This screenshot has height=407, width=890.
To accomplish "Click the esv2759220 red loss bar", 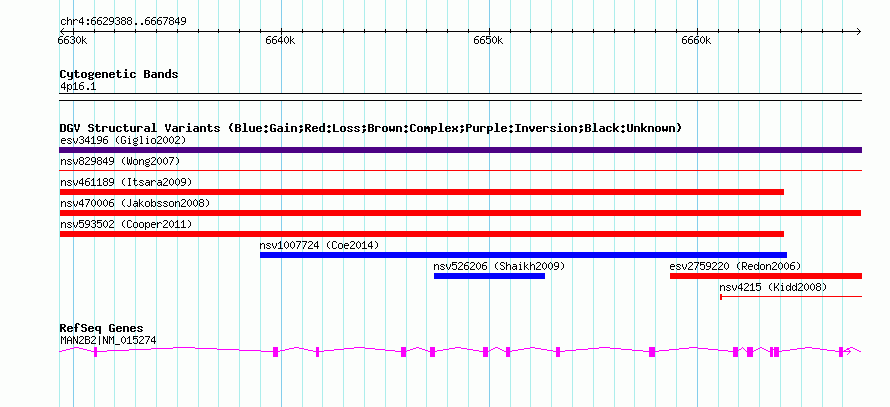I will [x=766, y=276].
